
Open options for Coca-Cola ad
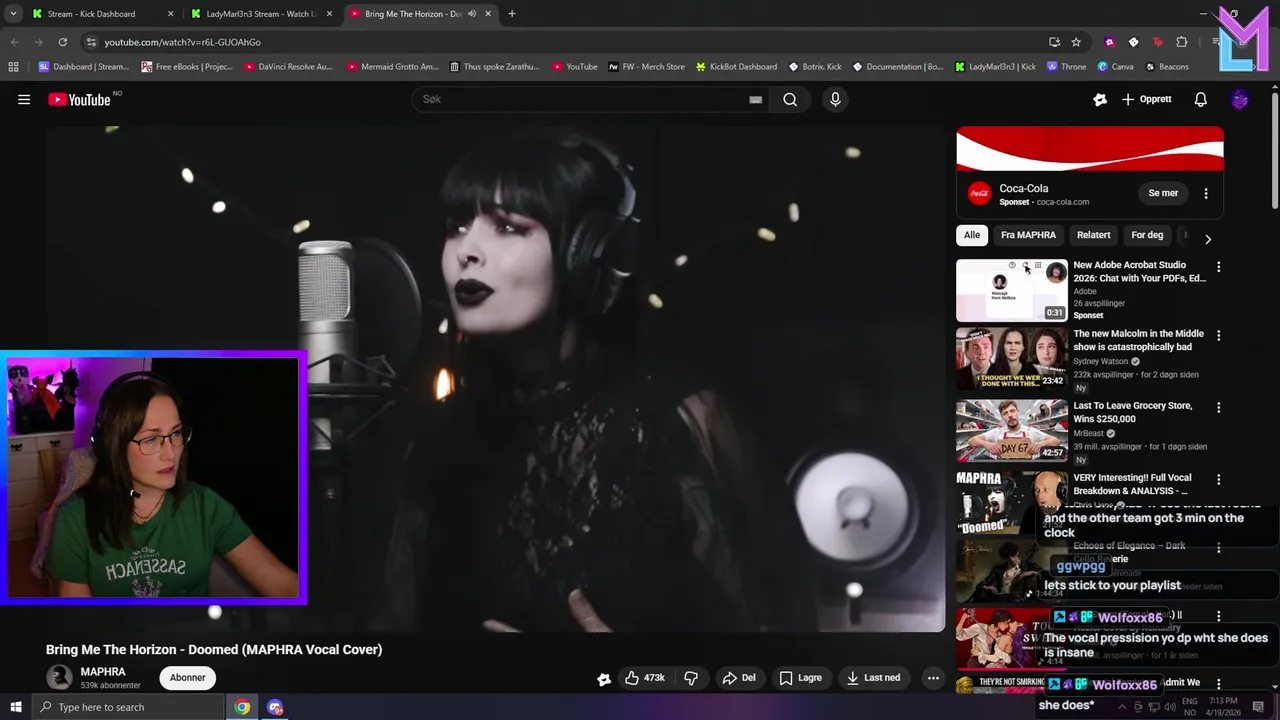point(1206,193)
